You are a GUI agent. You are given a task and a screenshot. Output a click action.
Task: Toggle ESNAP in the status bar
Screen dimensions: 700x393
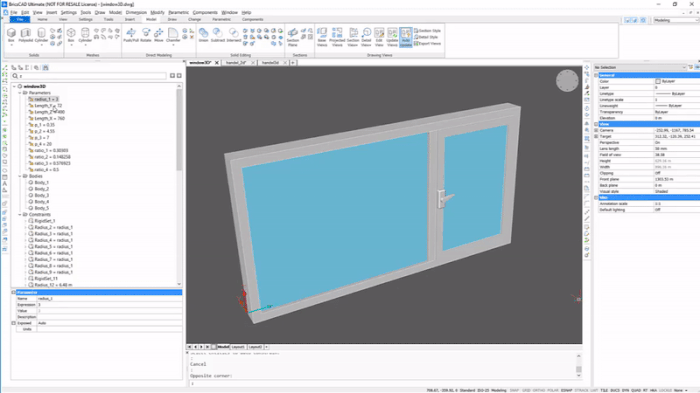click(x=566, y=390)
